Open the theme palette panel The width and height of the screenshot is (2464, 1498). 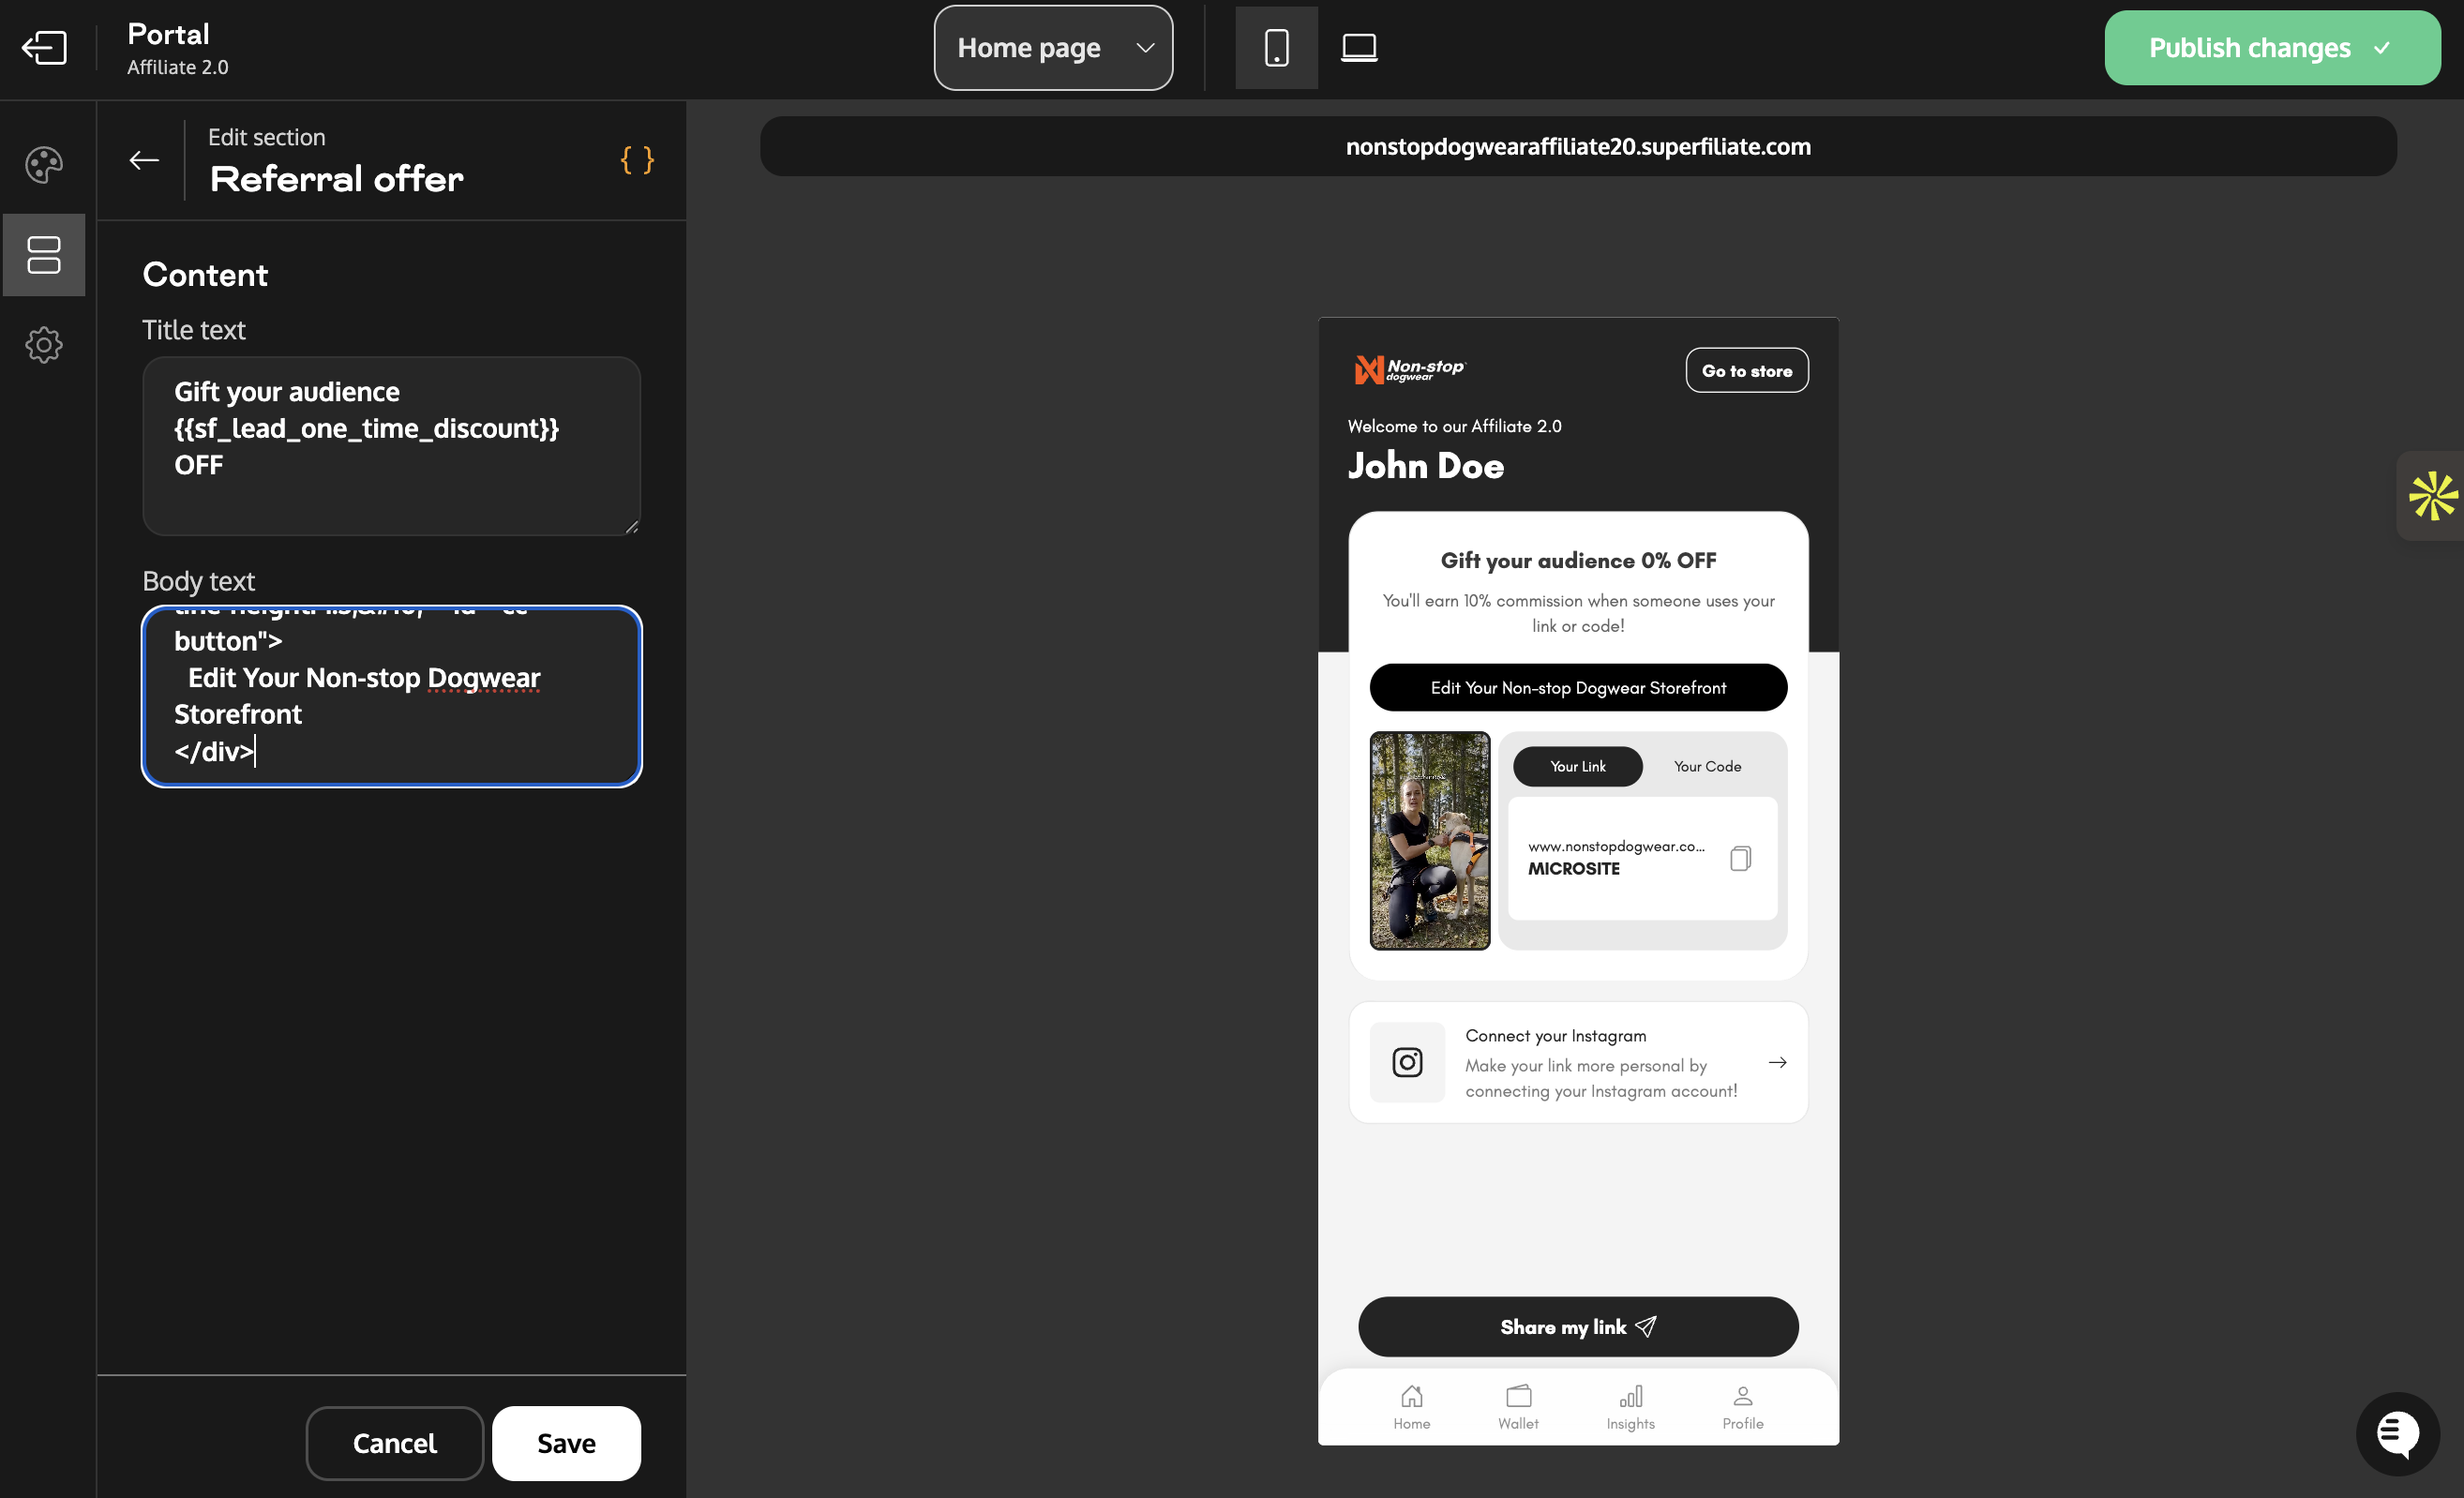coord(44,165)
